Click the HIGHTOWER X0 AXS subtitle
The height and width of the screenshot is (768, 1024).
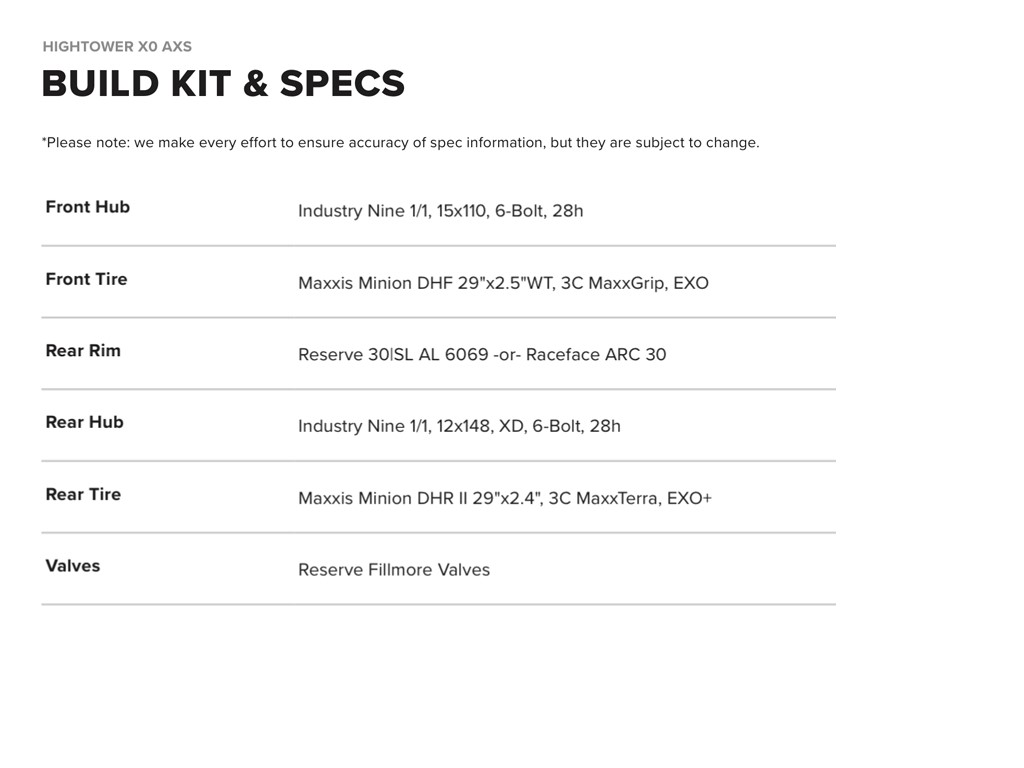tap(117, 47)
